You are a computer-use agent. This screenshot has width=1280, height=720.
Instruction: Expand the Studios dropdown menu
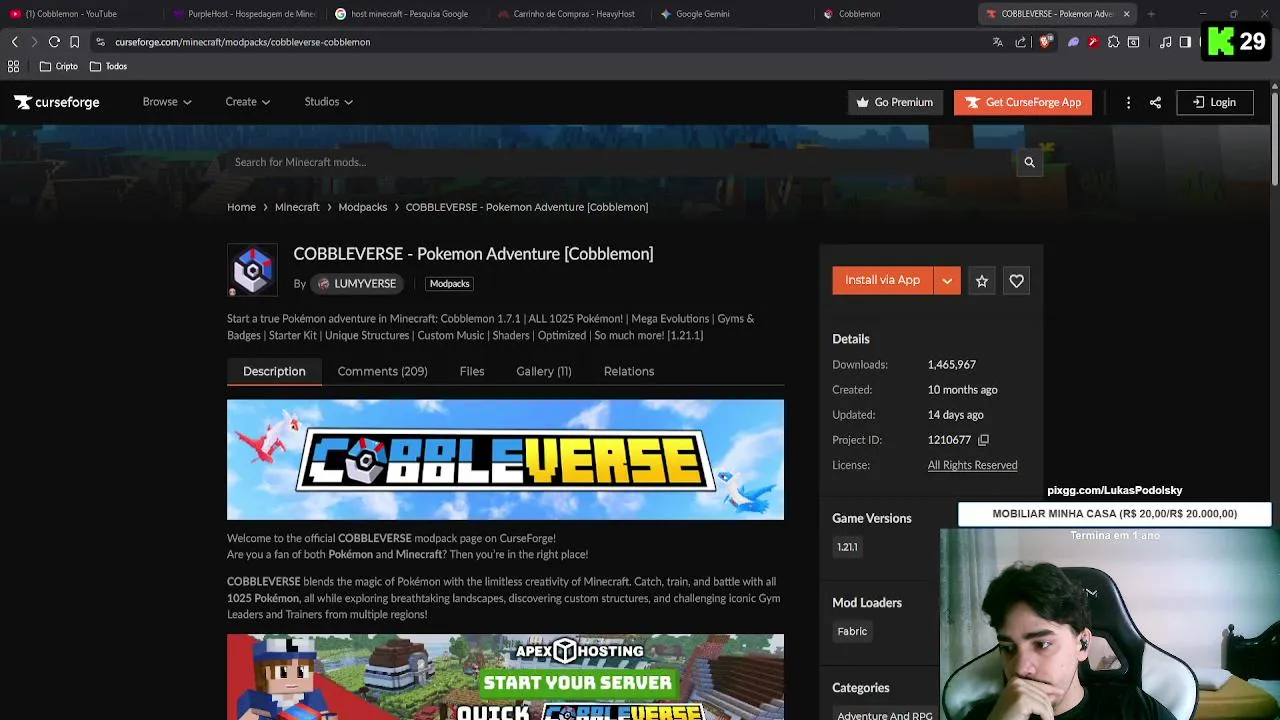(x=329, y=102)
